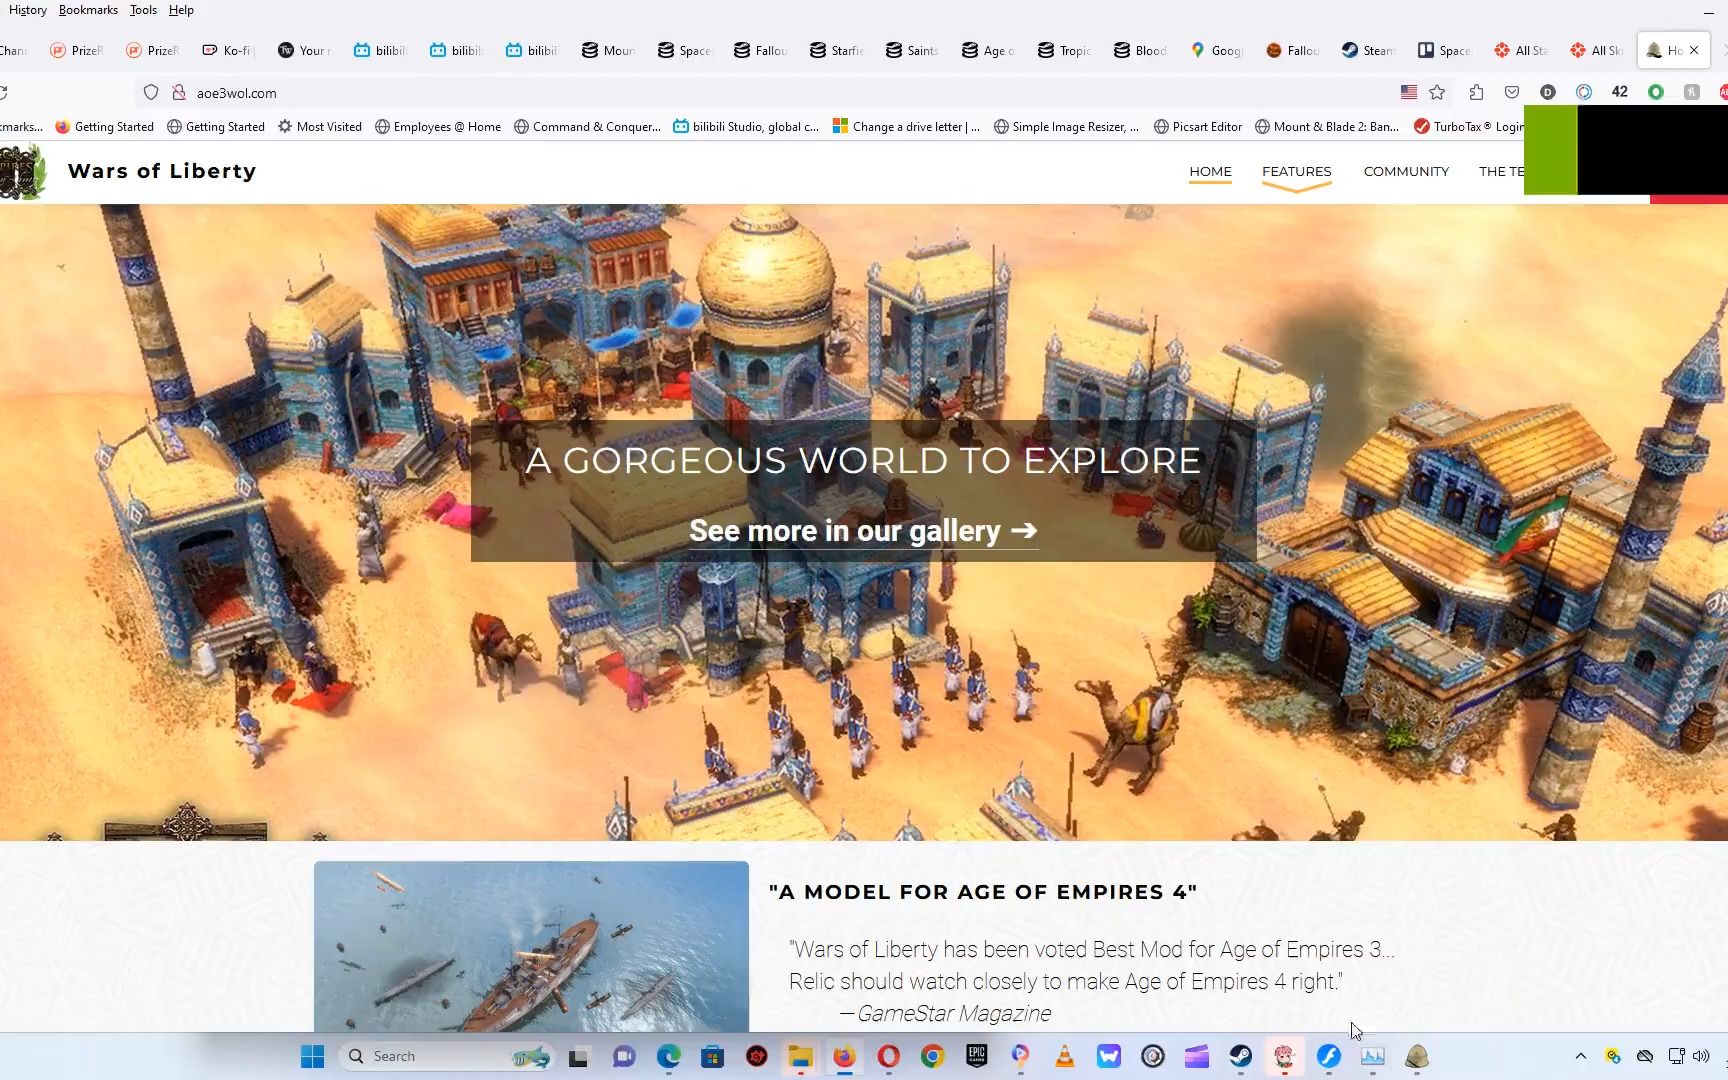Open 'Simple Image Resizer' bookmark

tap(1066, 127)
